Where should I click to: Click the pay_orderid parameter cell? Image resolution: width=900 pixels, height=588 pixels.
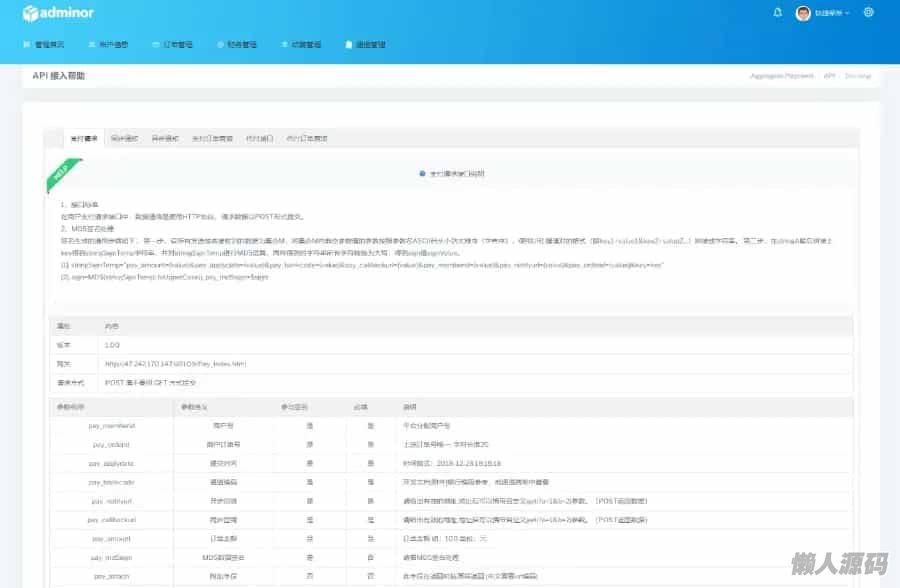(x=111, y=444)
